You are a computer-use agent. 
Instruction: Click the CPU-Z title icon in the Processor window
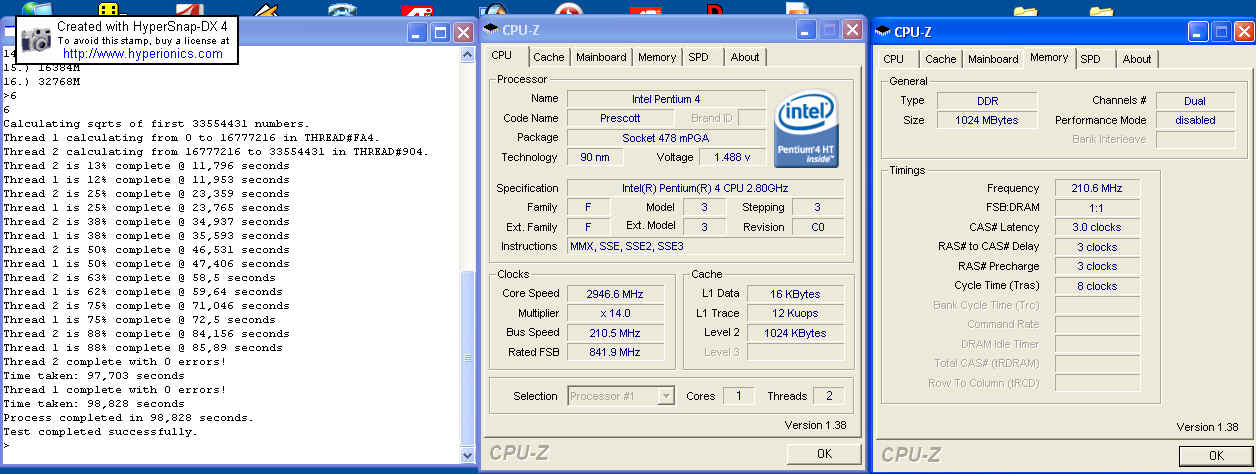click(489, 30)
